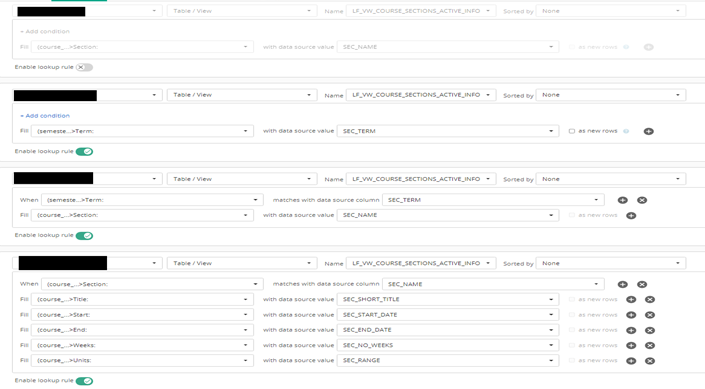Click the plus icon beside the Fill Section row under When Term

tap(631, 215)
